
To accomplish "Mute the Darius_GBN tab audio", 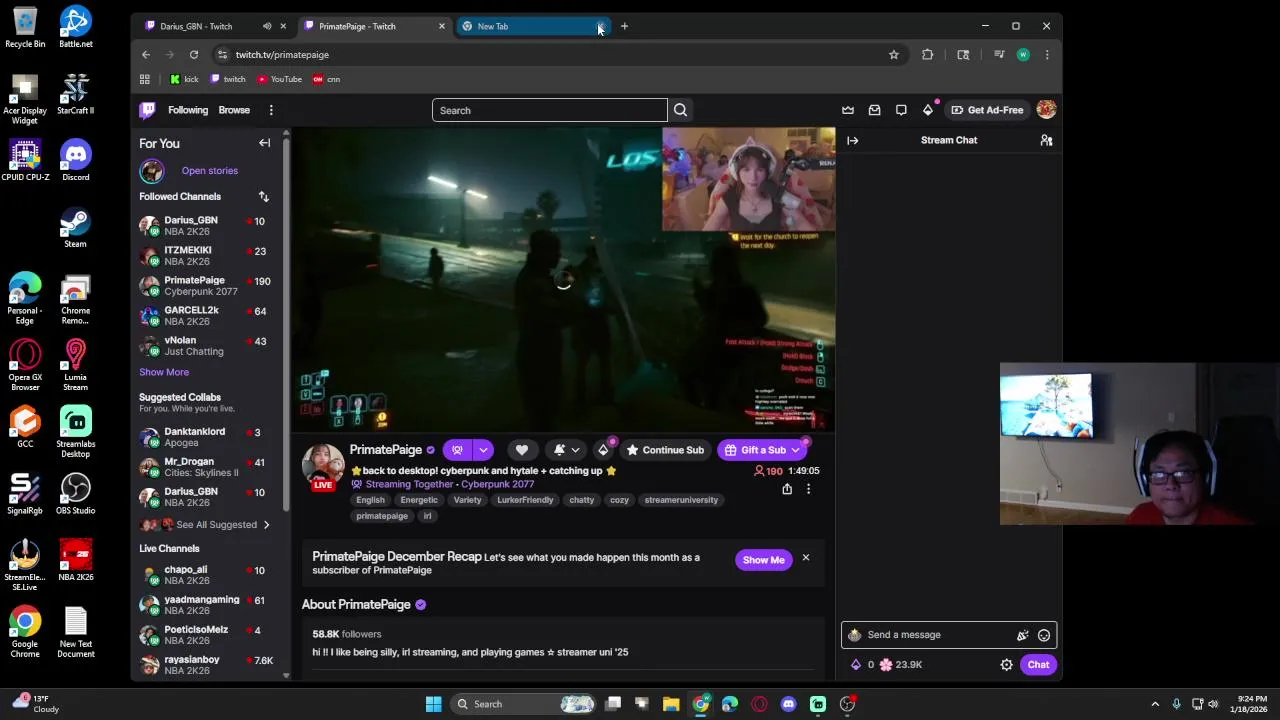I will 267,26.
